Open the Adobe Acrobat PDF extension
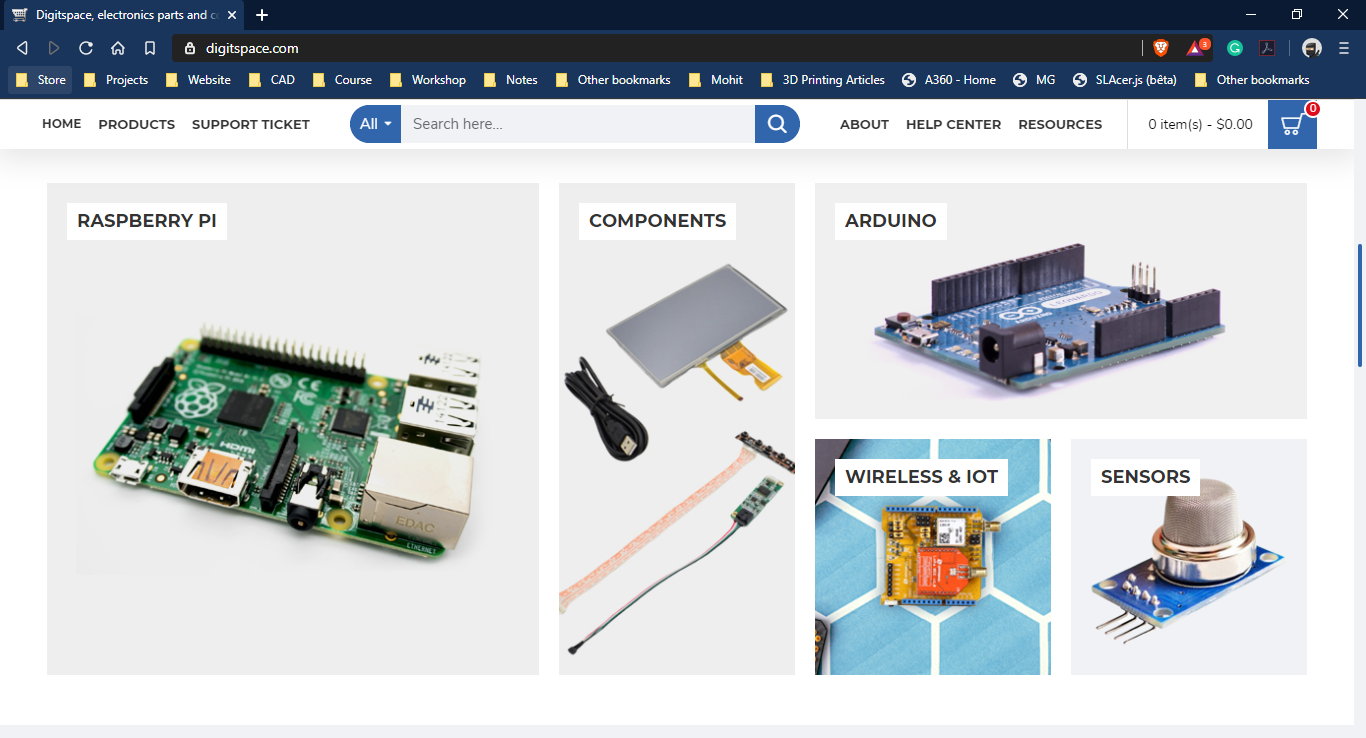 (x=1267, y=48)
